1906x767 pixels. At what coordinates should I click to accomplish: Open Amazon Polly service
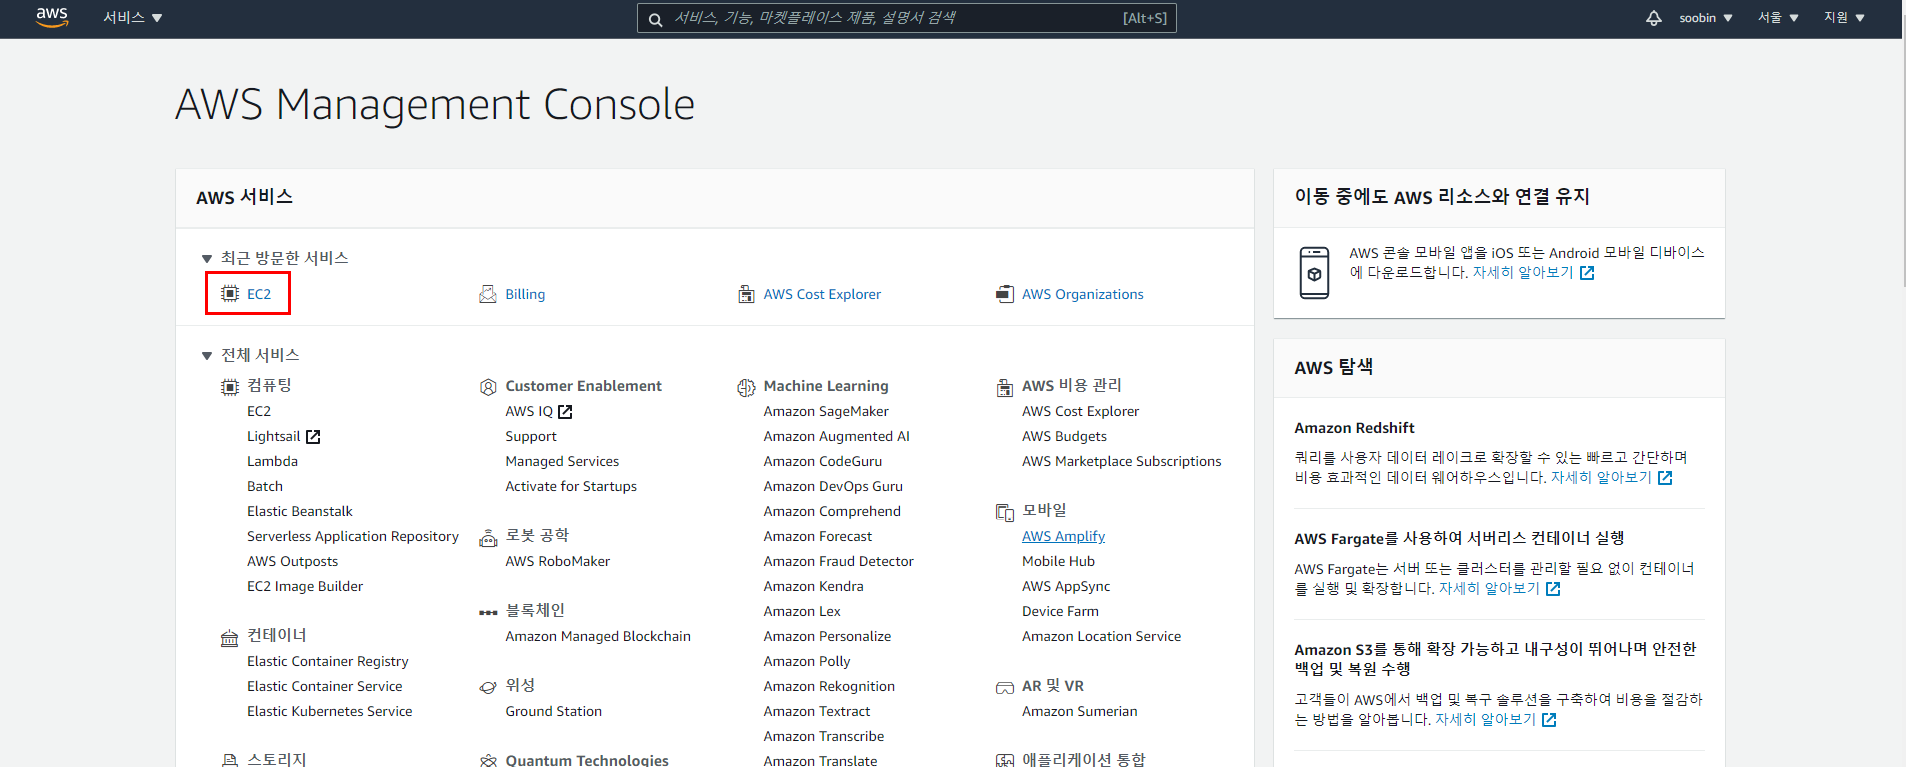click(807, 661)
